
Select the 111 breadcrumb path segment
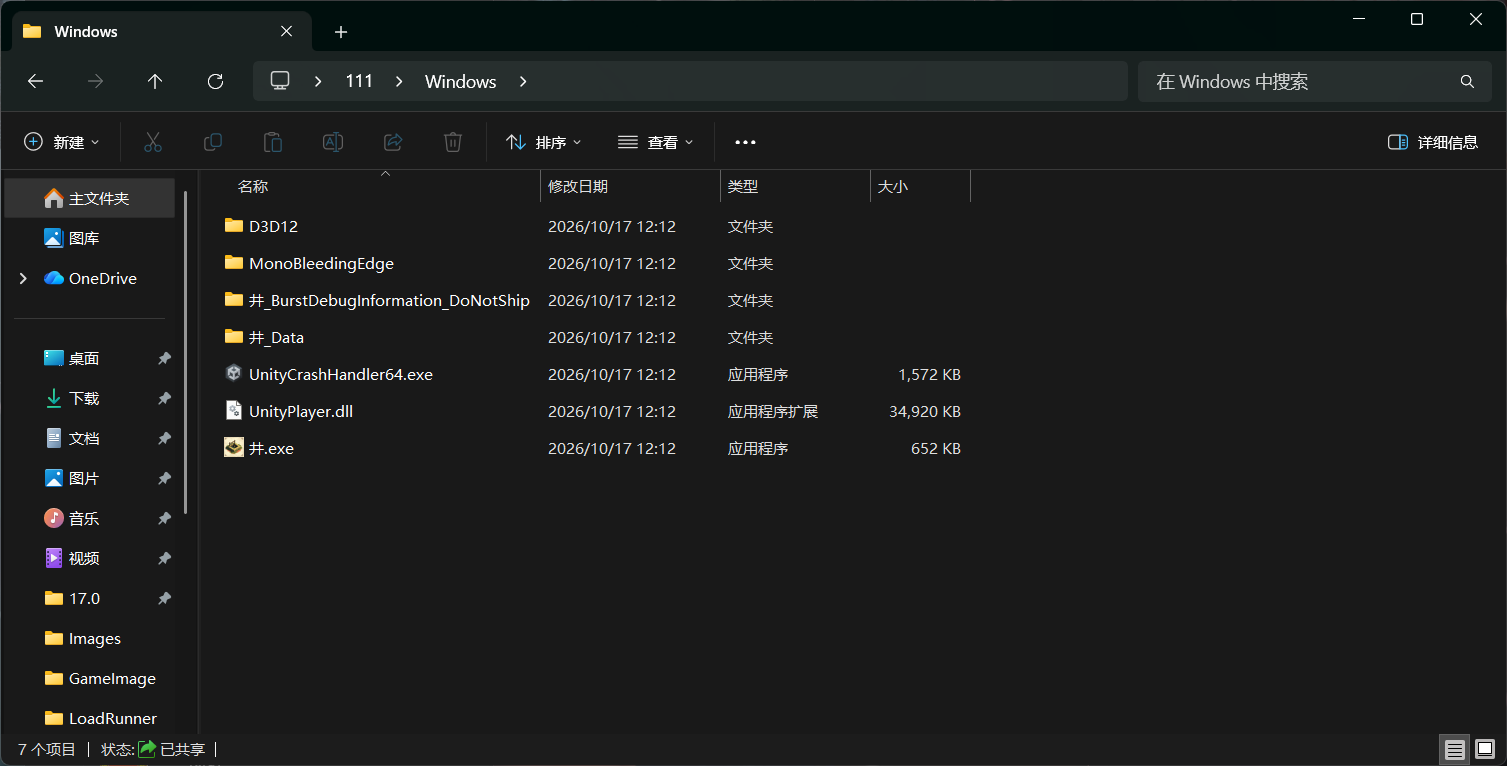[x=359, y=81]
